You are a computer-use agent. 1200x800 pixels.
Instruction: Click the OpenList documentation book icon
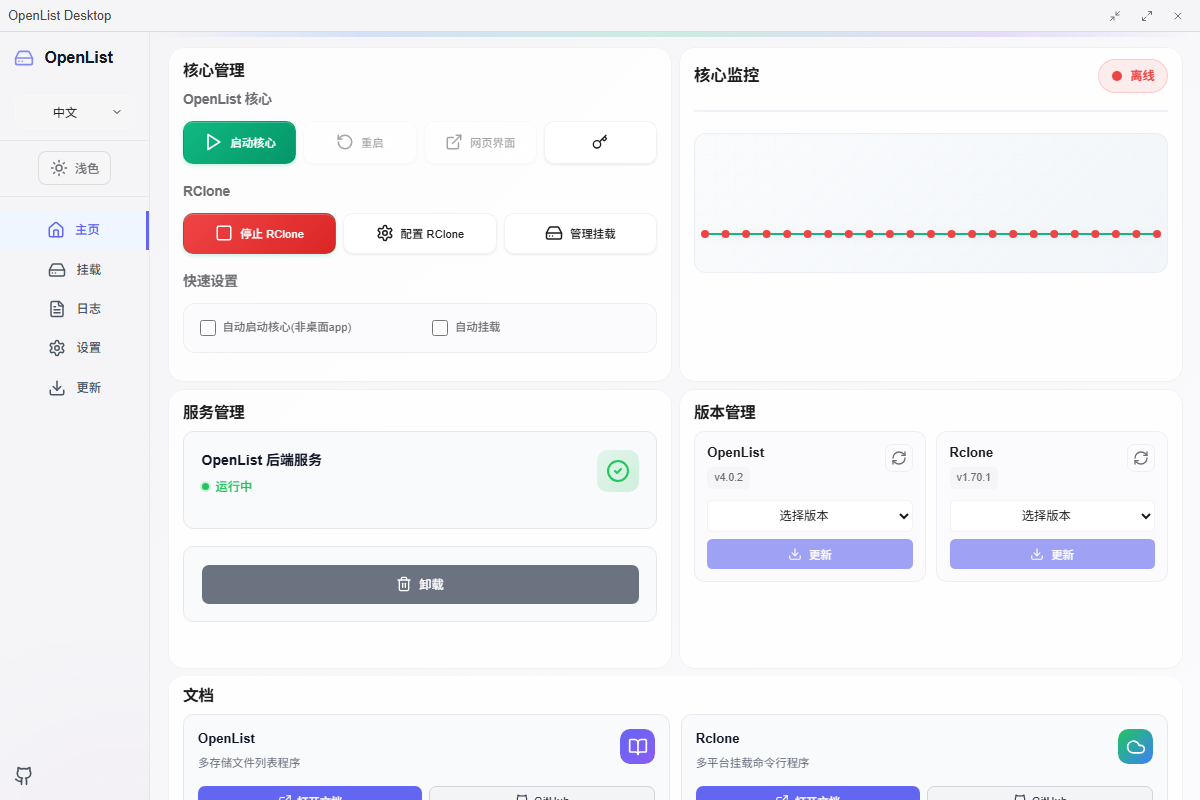637,746
